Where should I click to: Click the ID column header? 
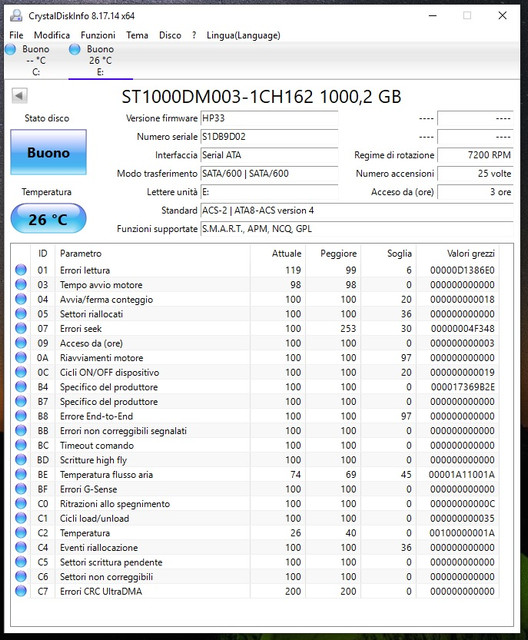click(42, 253)
